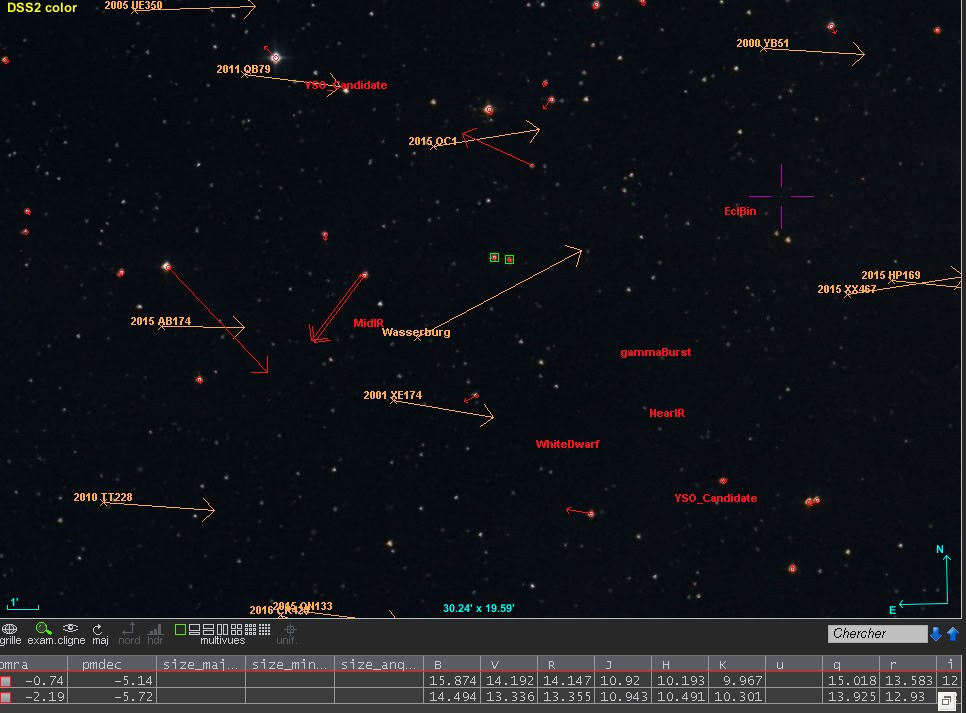The image size is (966, 713).
Task: Choose the sixteen-panel multivues layout
Action: (x=265, y=629)
